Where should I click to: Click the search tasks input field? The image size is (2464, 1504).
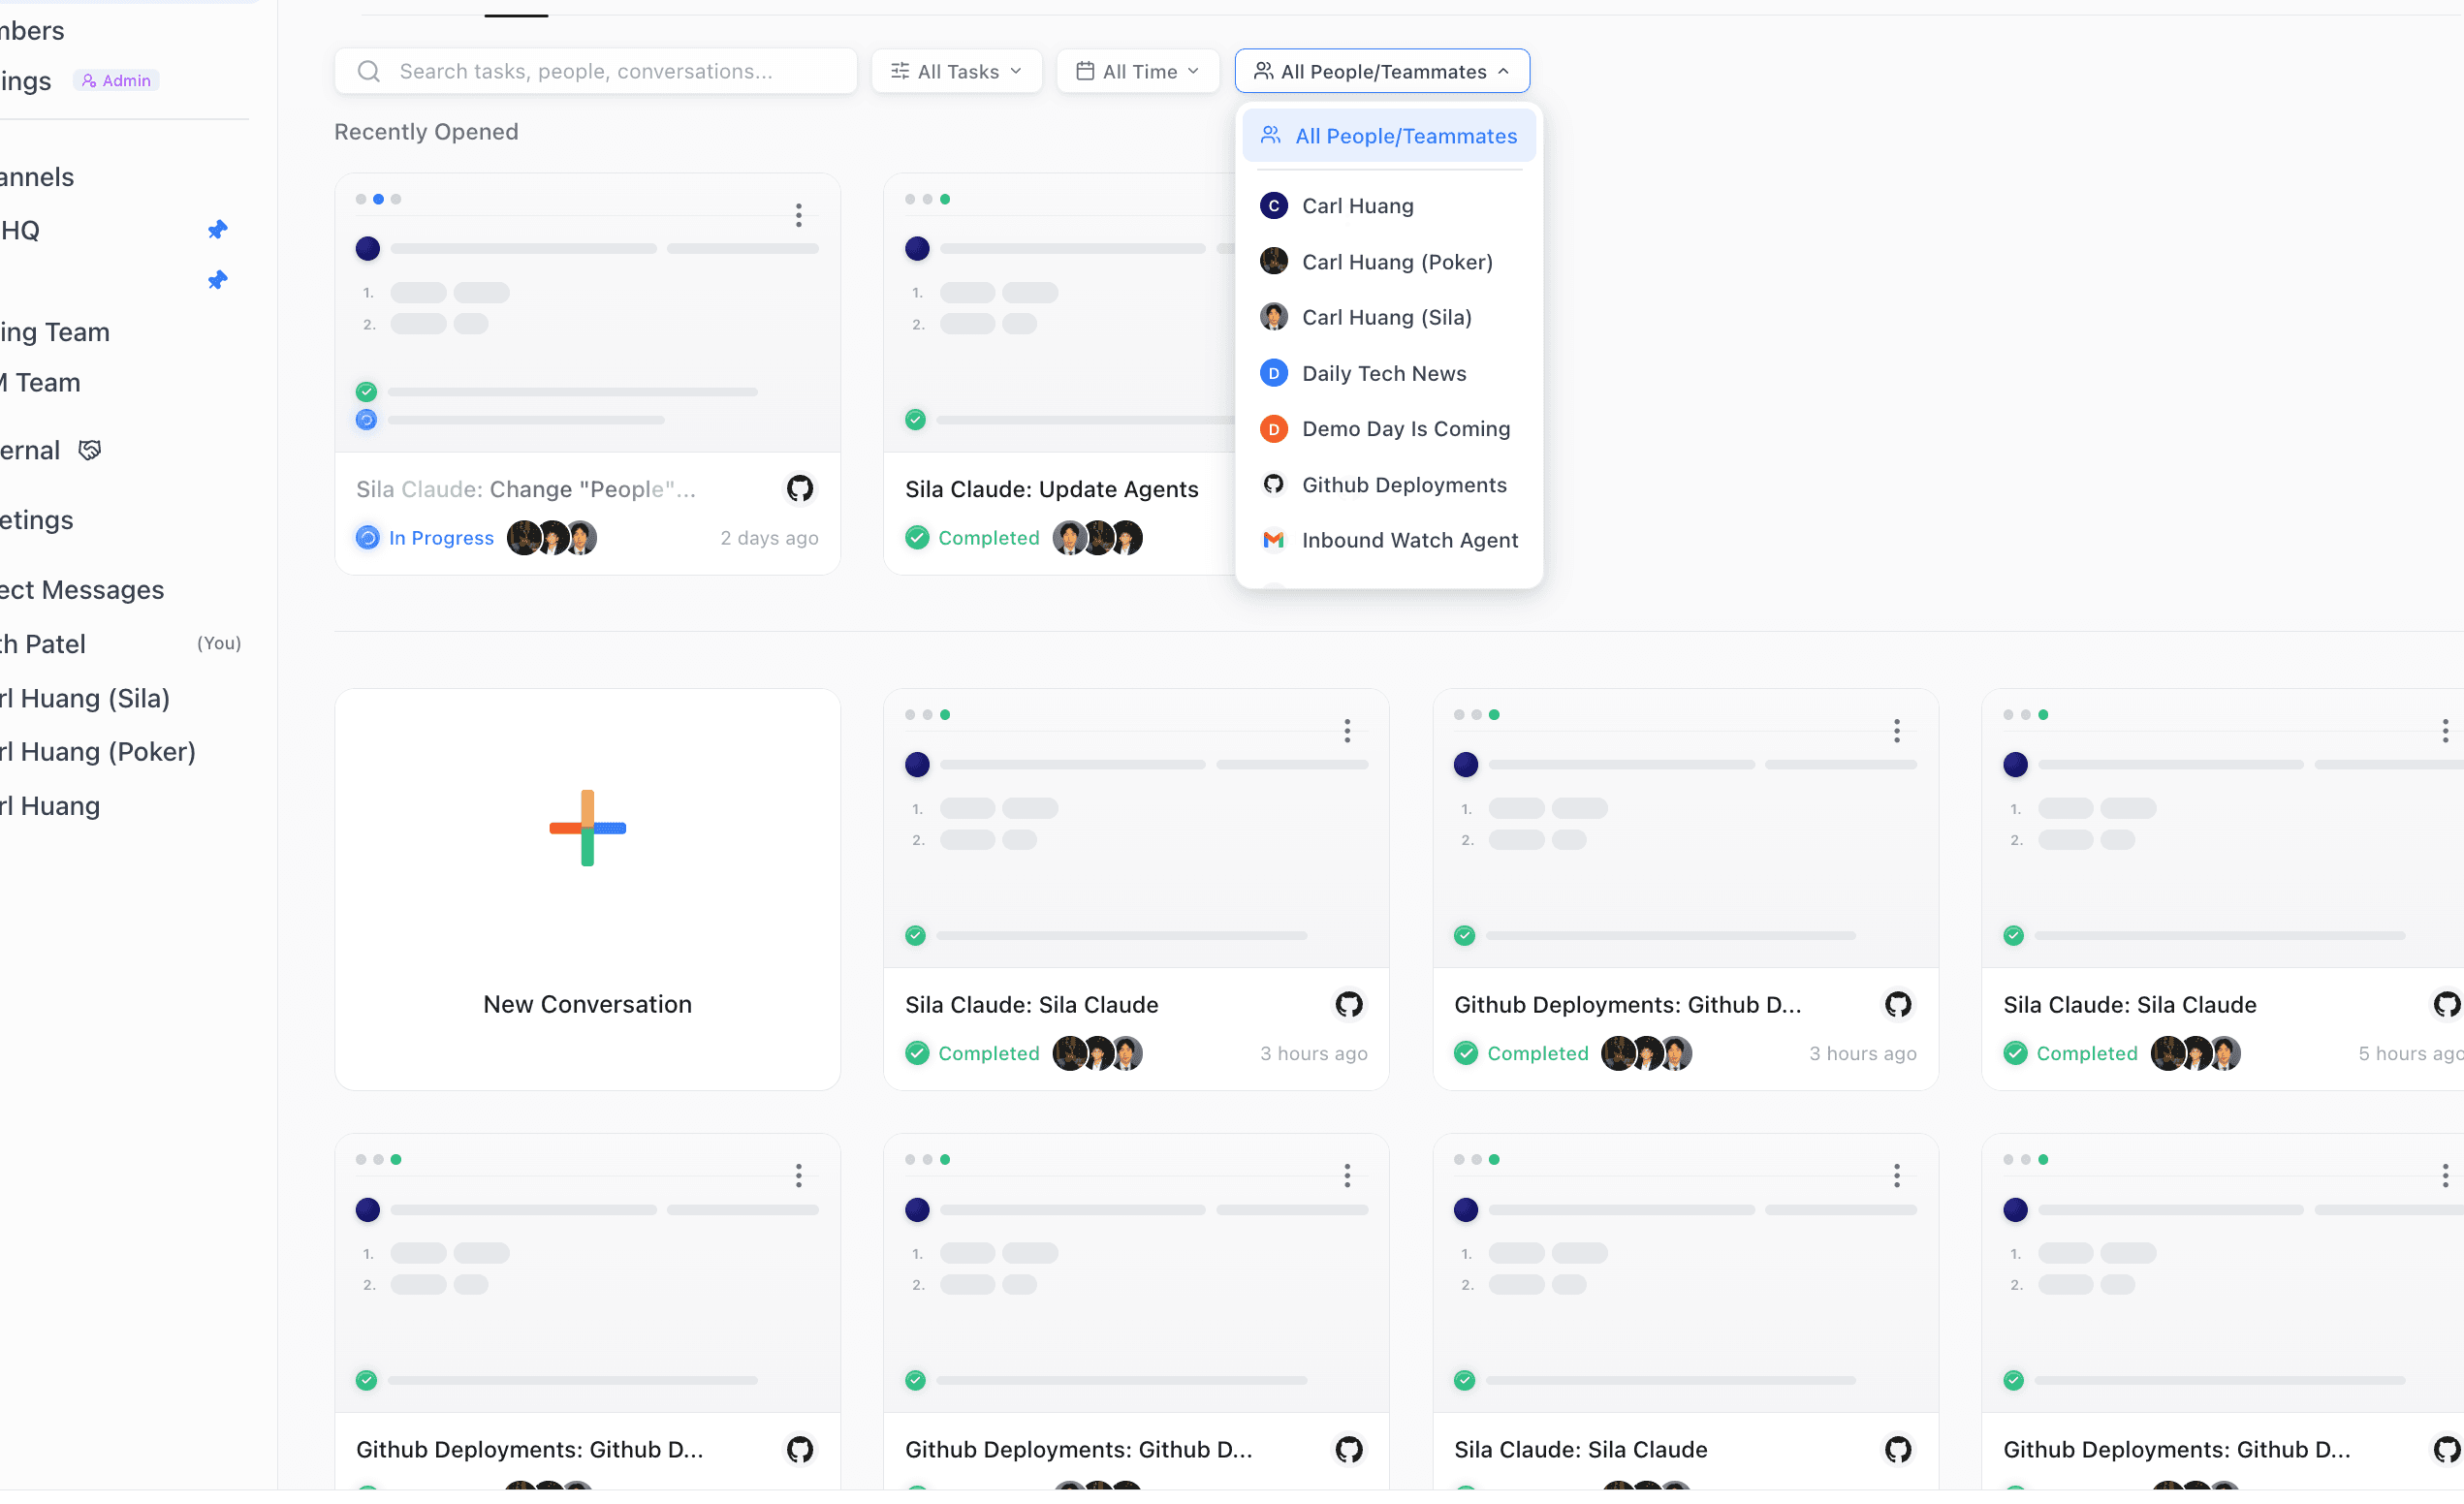620,71
